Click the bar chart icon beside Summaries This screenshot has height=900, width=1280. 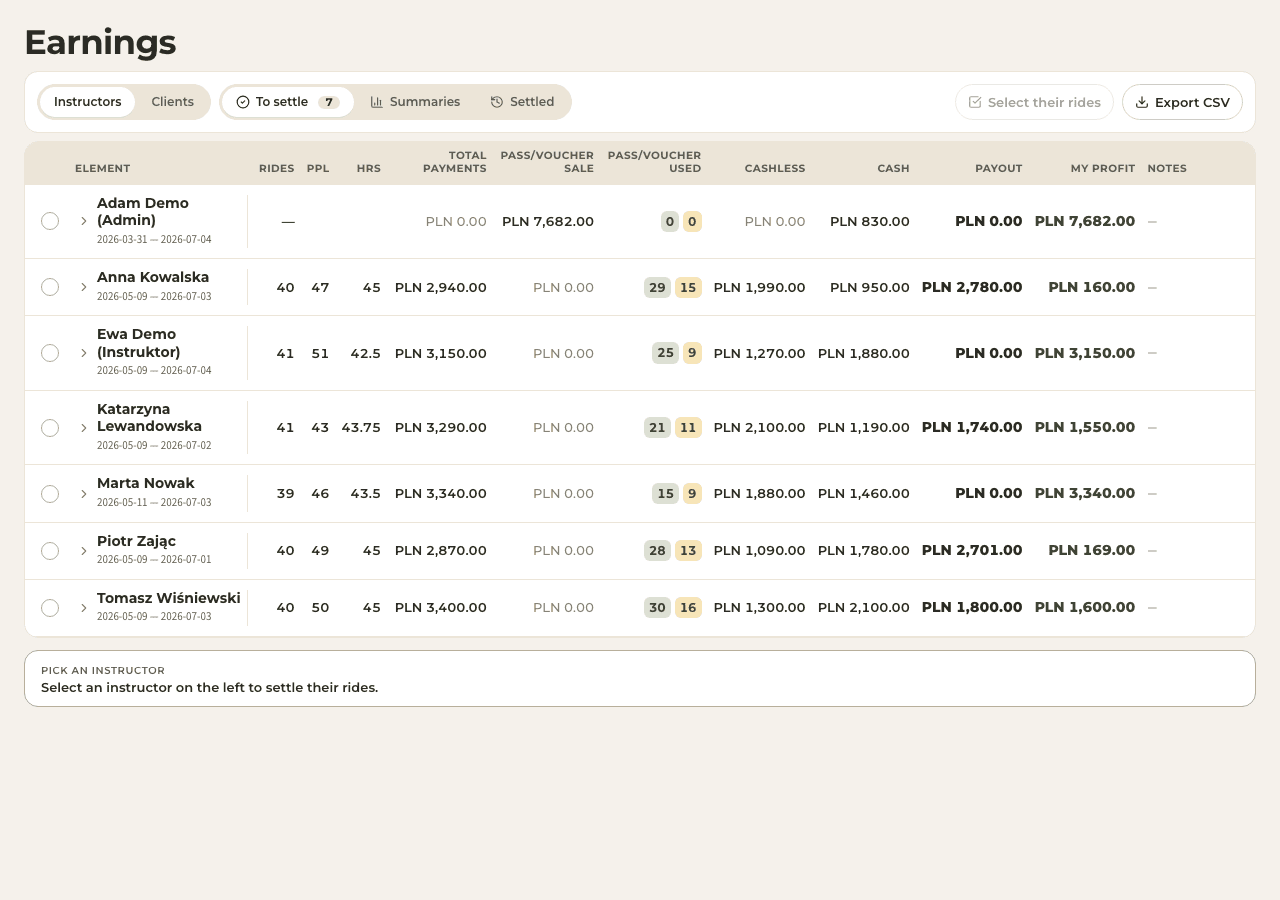(x=377, y=102)
